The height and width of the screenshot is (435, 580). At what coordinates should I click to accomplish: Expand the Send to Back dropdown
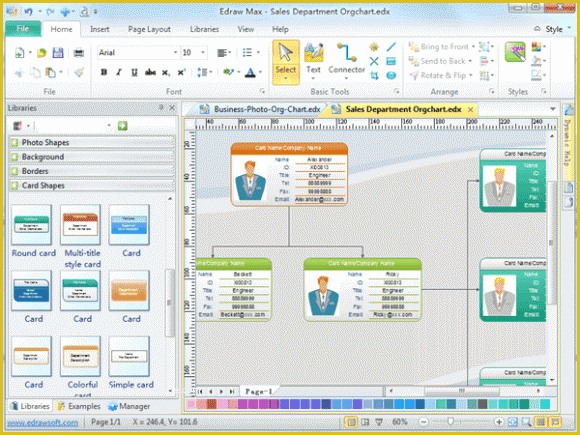click(x=470, y=61)
